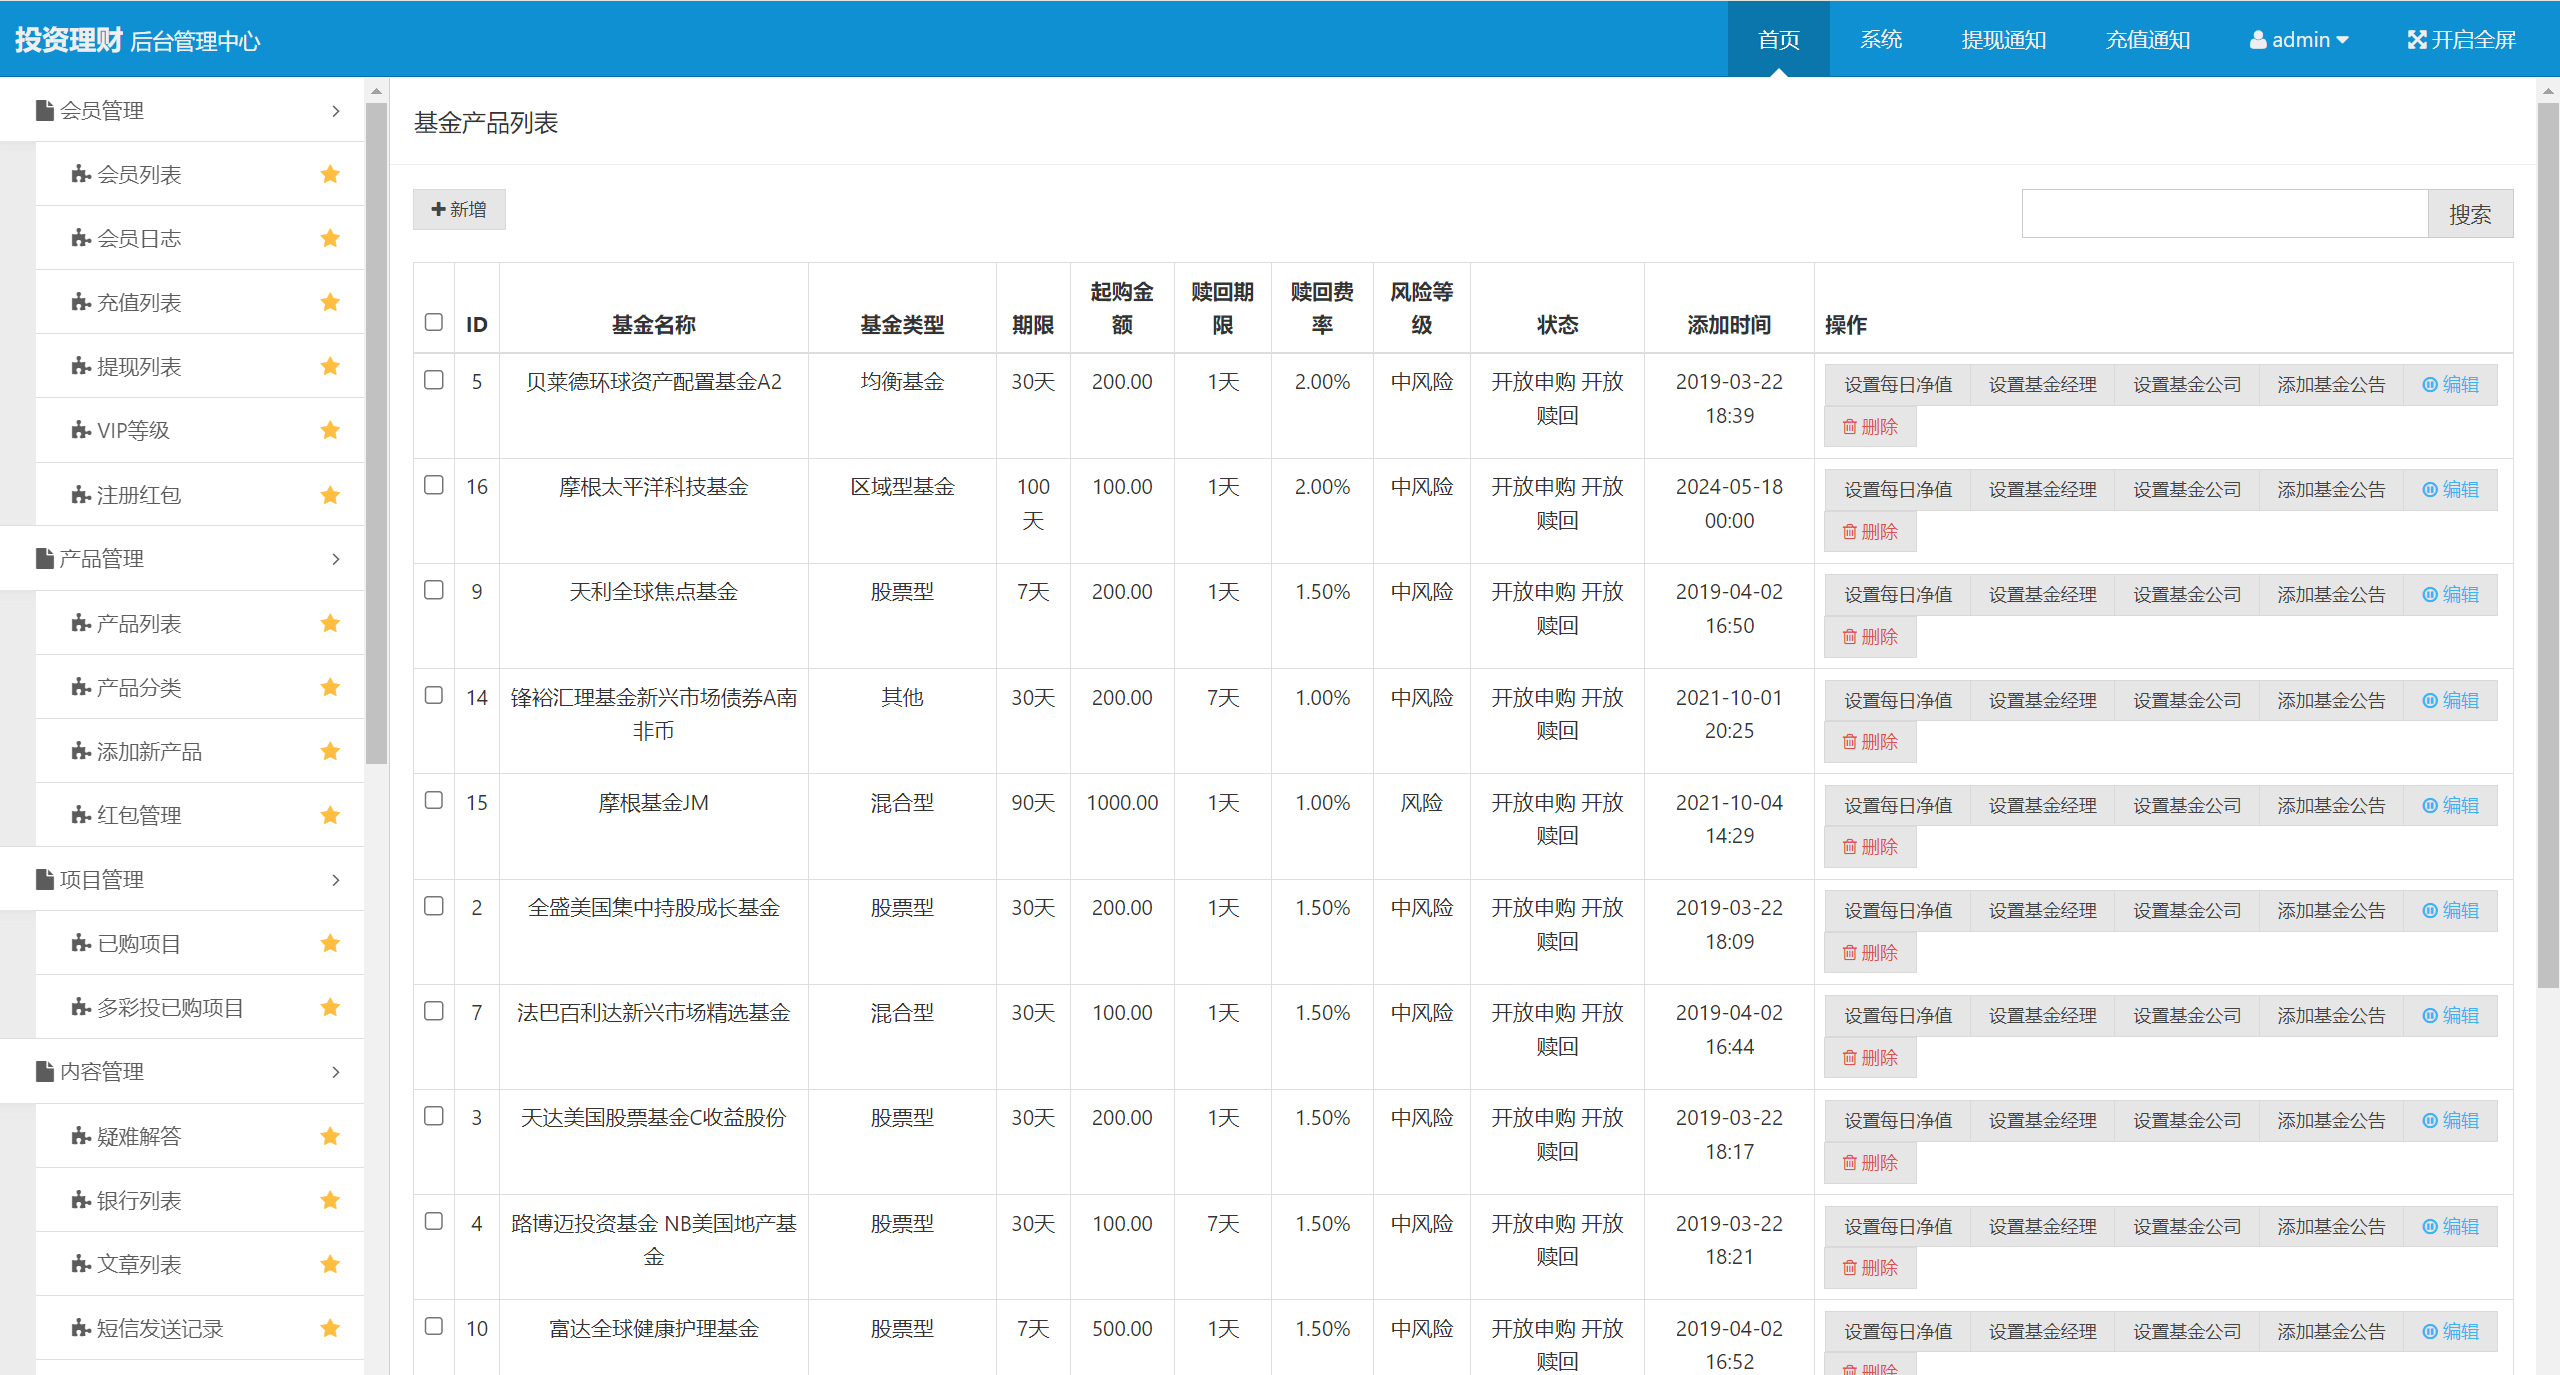The width and height of the screenshot is (2560, 1375).
Task: Select the checkbox for 天利全球焦点基金 row
Action: tap(433, 591)
